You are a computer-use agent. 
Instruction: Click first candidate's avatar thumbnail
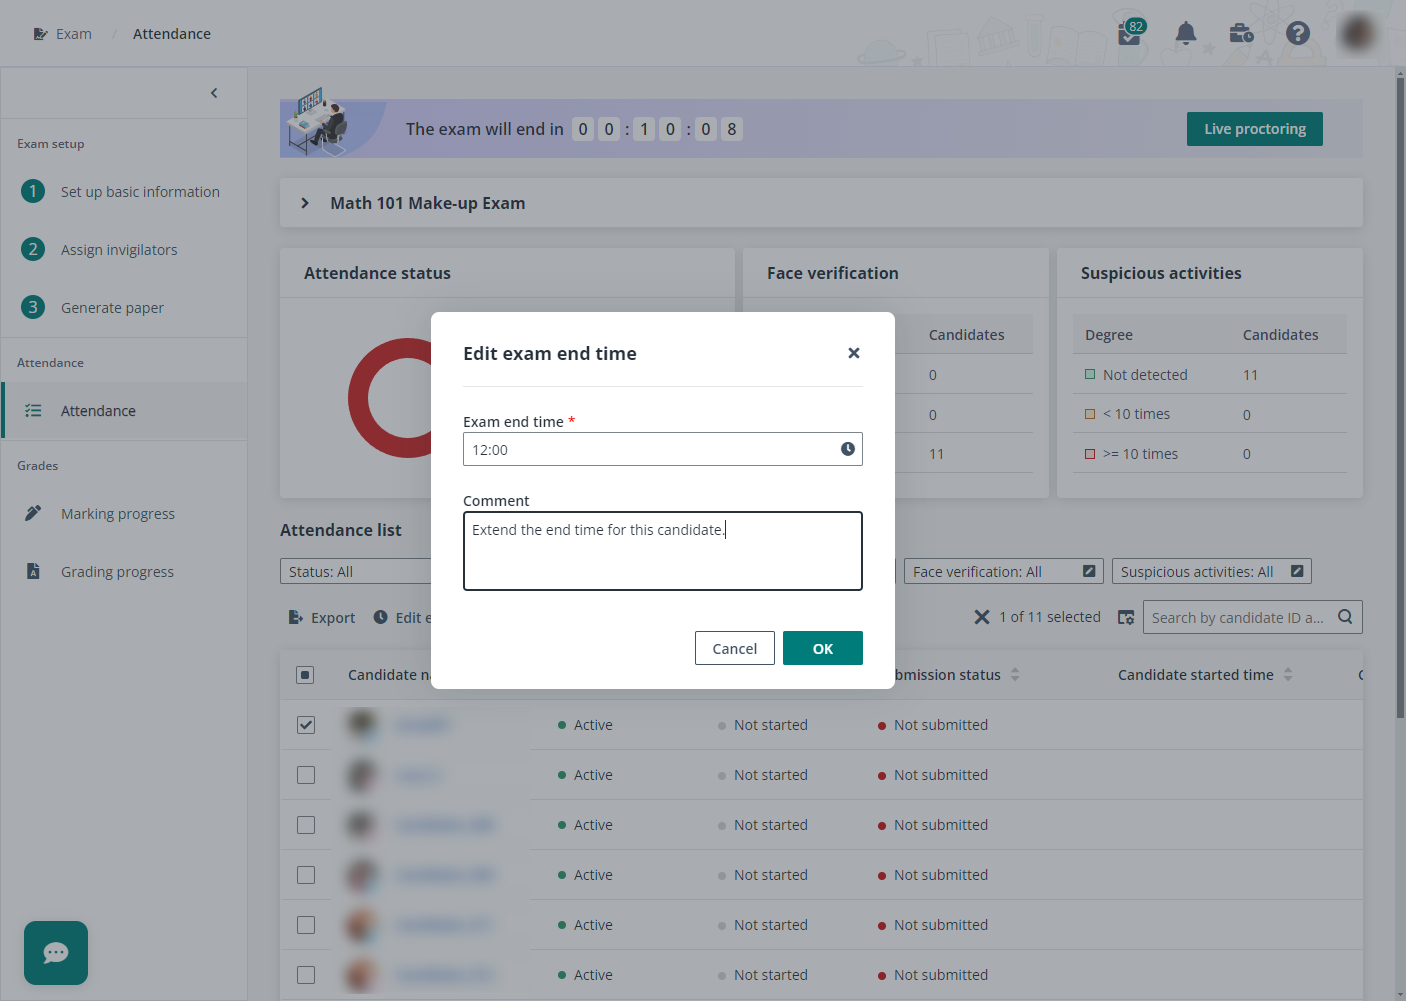(362, 724)
